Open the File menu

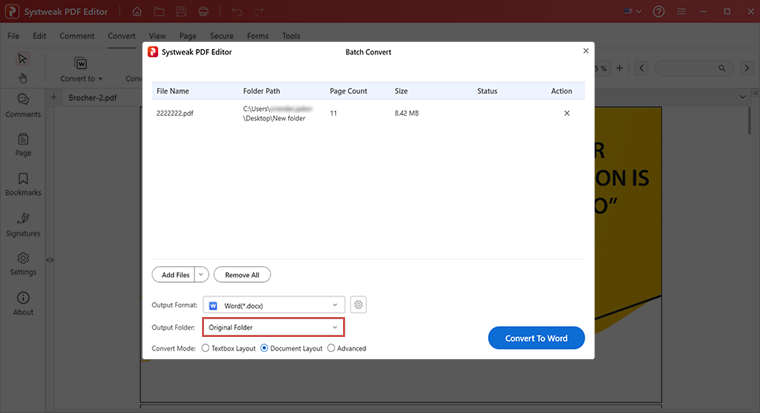14,36
